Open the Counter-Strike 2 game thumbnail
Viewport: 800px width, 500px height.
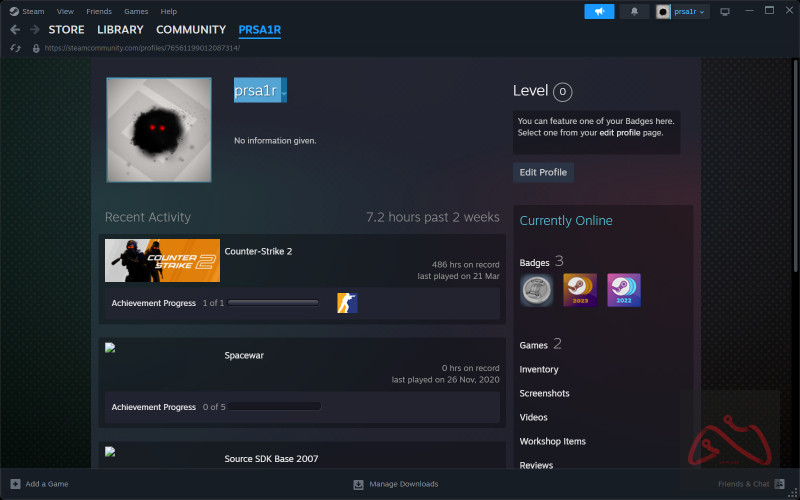point(162,261)
